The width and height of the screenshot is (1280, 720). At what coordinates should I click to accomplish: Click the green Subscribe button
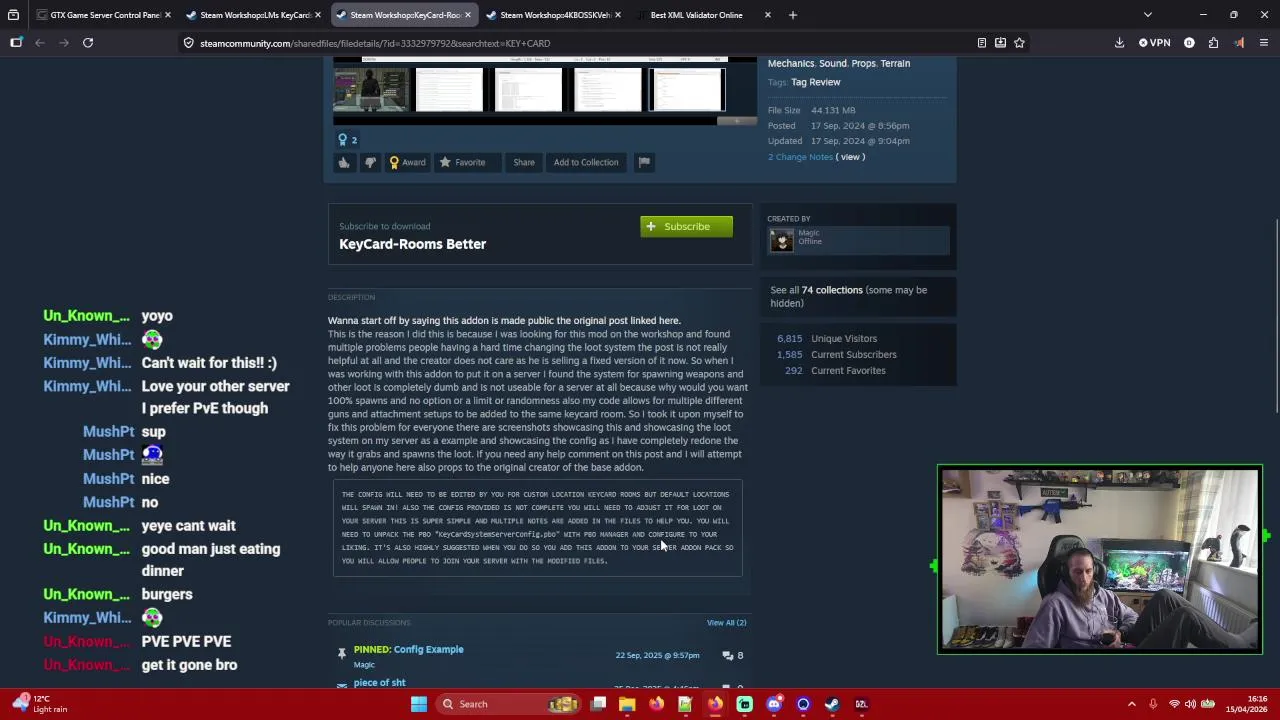[686, 226]
